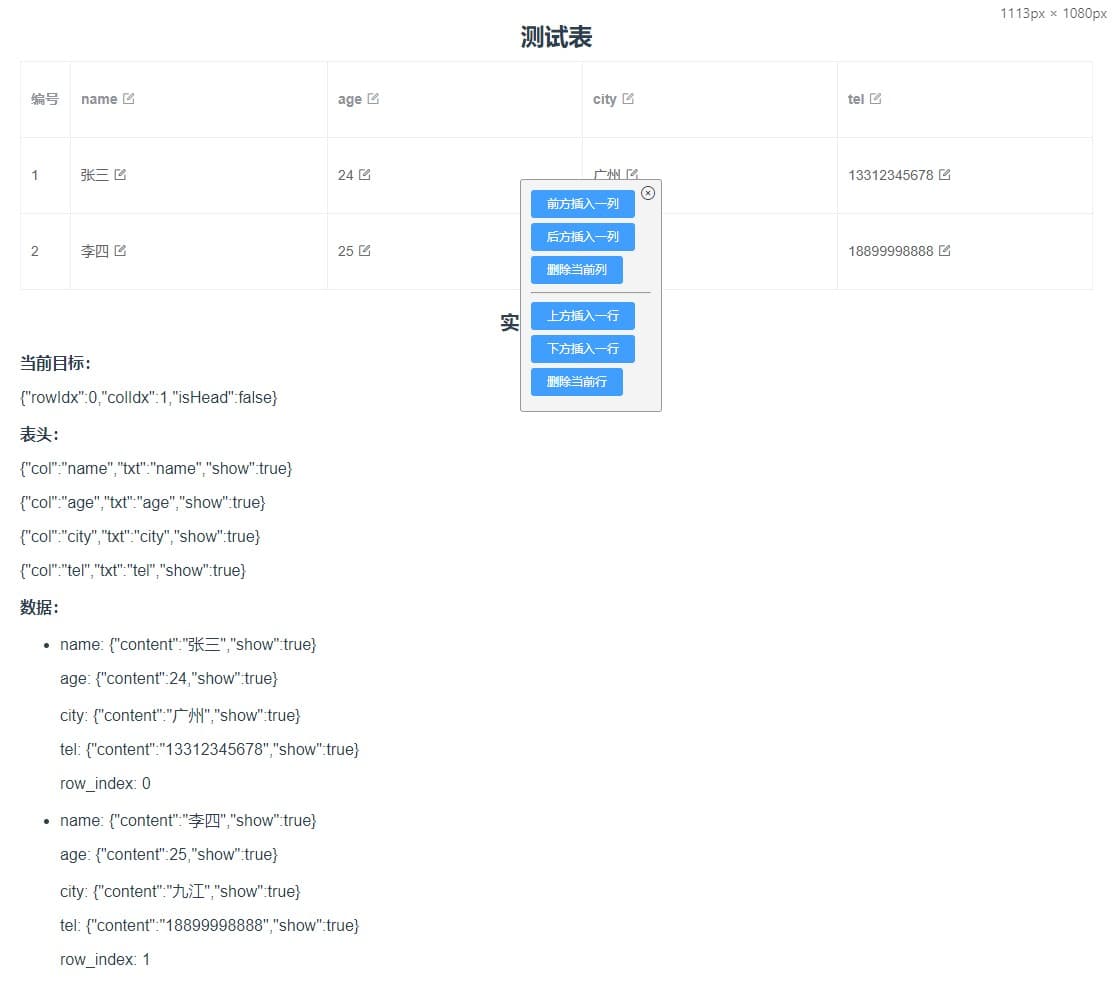This screenshot has width=1113, height=981.
Task: Click edit icon next to name header
Action: [128, 99]
